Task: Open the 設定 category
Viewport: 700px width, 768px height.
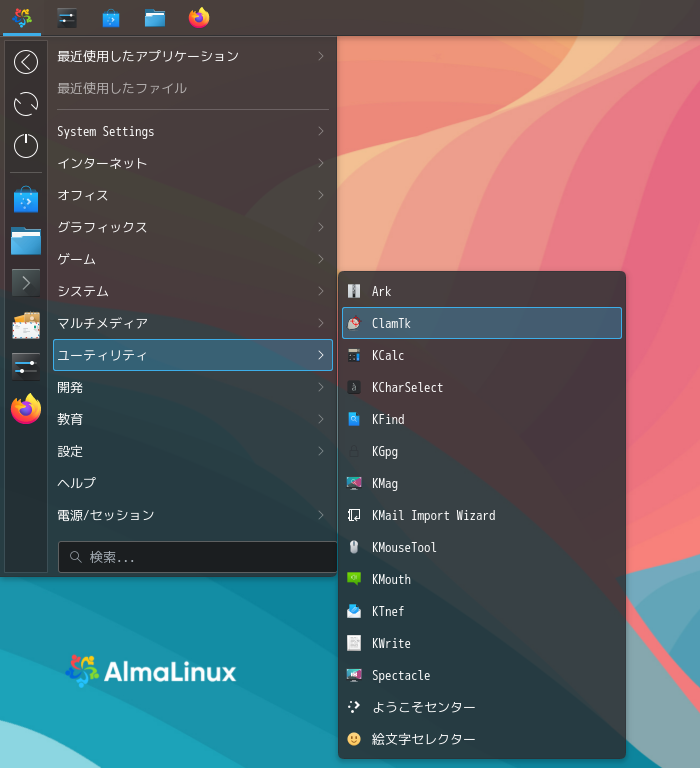Action: 193,451
